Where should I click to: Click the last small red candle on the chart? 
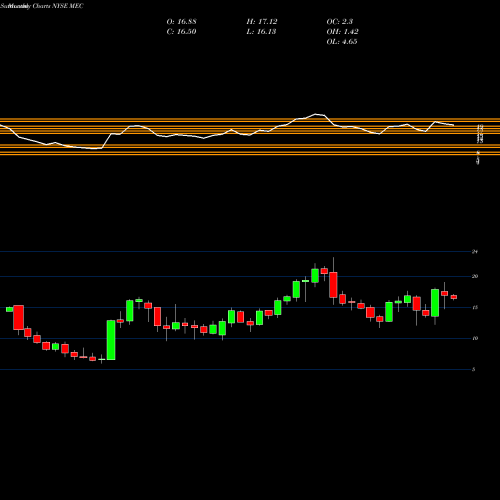454,297
